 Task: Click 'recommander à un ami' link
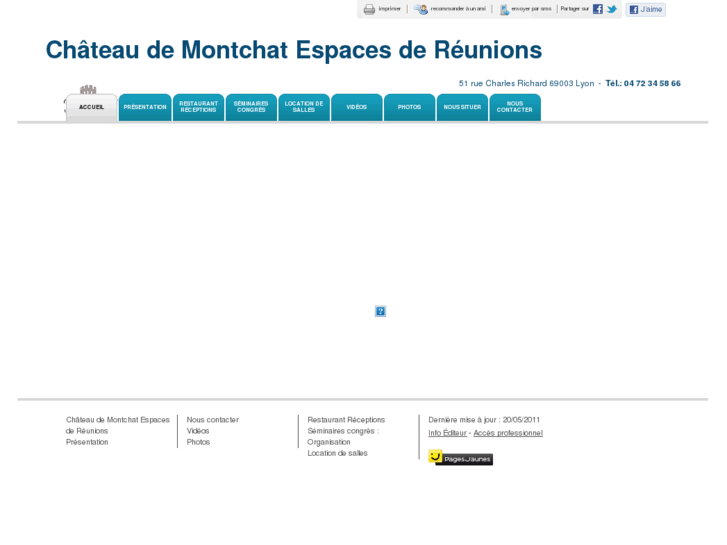[458, 9]
